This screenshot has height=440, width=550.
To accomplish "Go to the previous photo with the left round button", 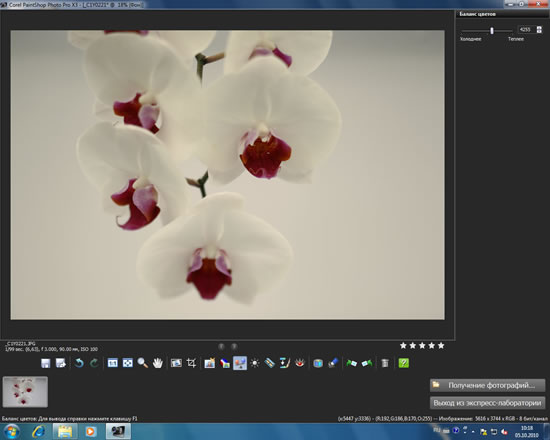I will (x=221, y=347).
